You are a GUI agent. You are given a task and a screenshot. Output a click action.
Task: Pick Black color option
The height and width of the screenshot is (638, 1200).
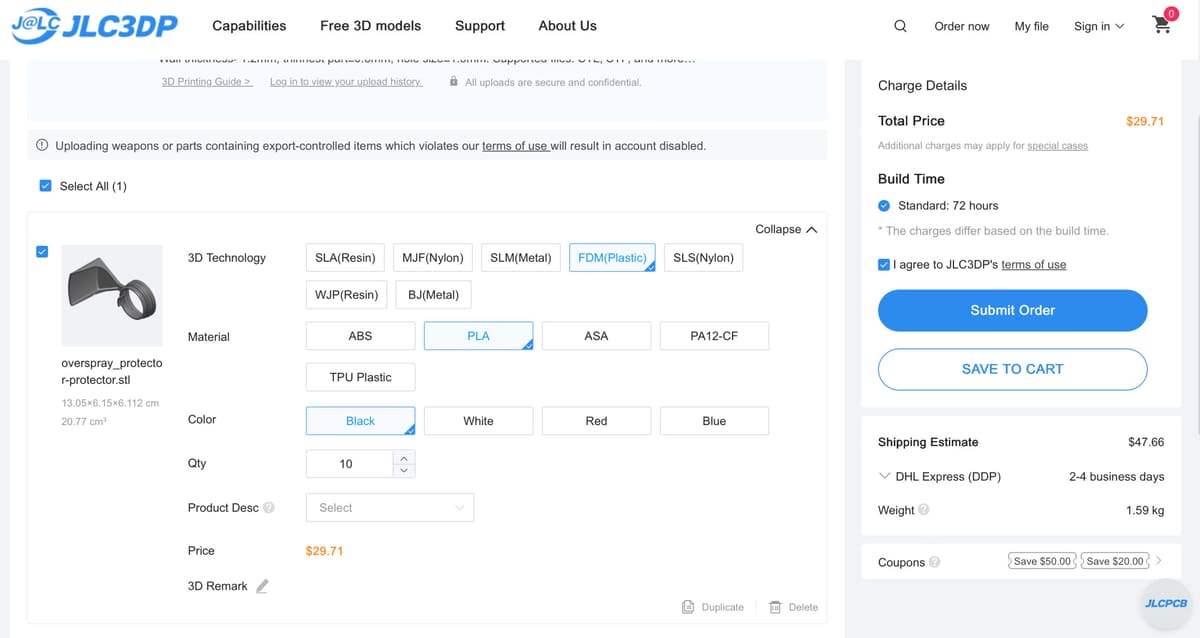tap(360, 421)
